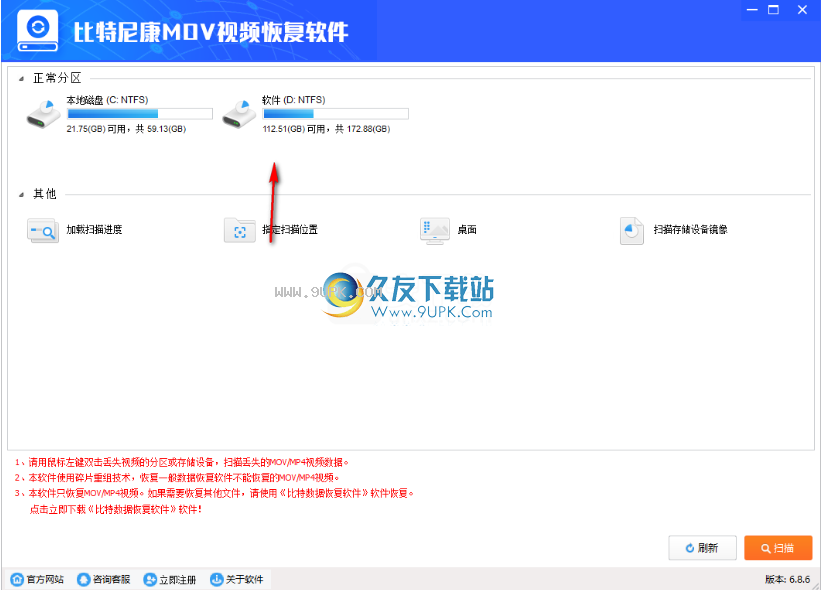The height and width of the screenshot is (590, 822).
Task: Open 关于软件 in bottom bar
Action: (244, 580)
